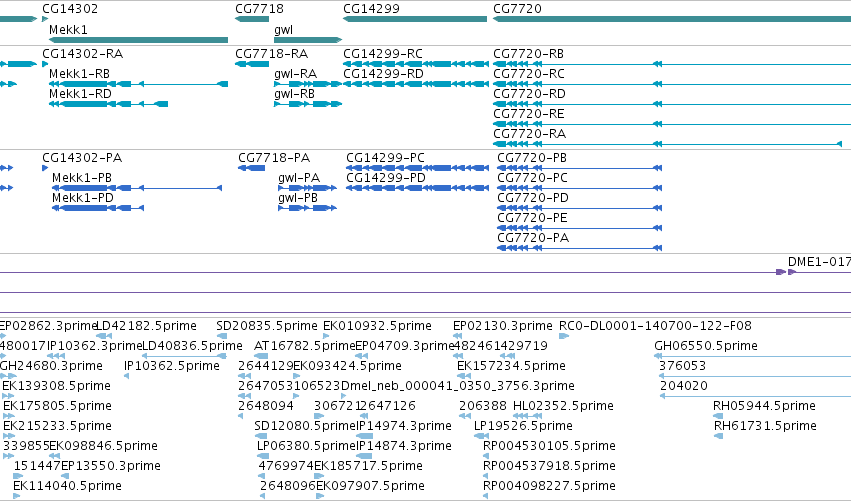Click the EK097907.5prime EST label
Viewport: 851px width, 501px height.
point(370,486)
